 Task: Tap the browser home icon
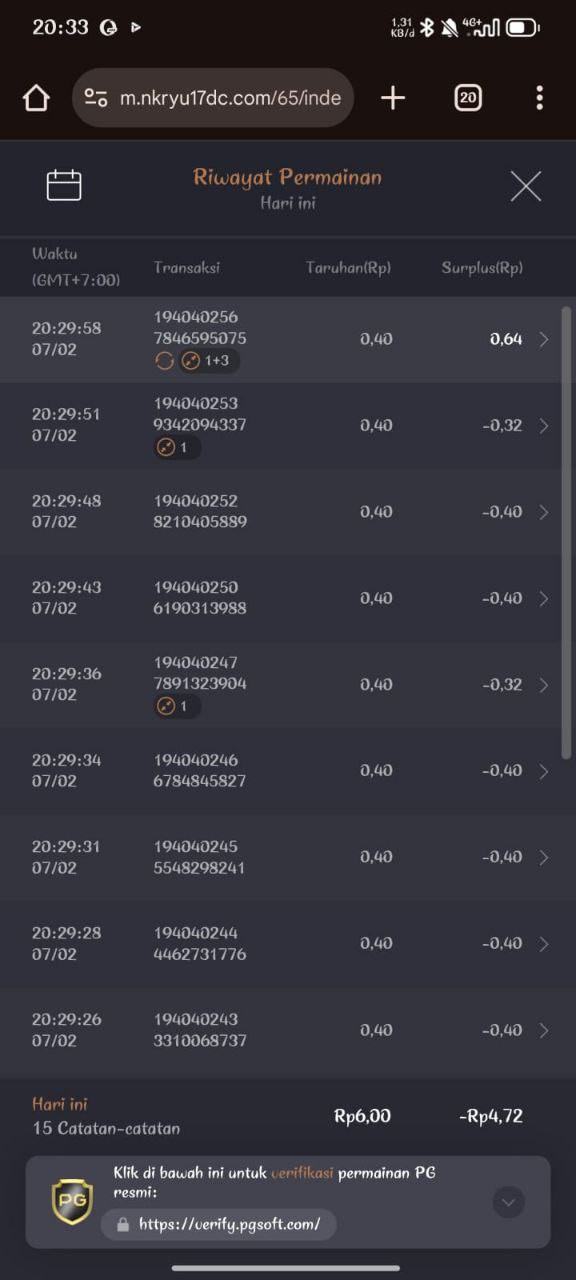click(x=36, y=98)
